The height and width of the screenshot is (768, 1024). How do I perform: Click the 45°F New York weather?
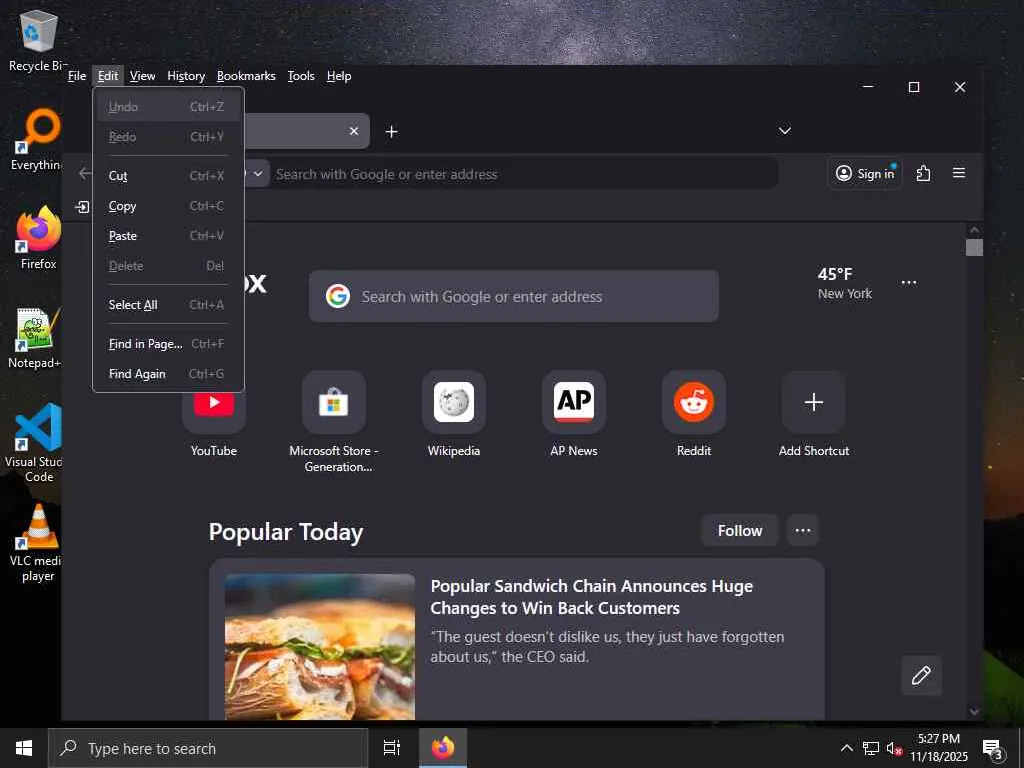[x=845, y=283]
